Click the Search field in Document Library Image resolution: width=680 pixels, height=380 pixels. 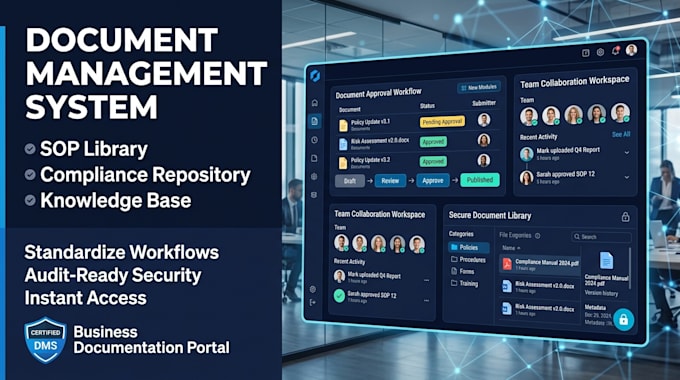601,237
